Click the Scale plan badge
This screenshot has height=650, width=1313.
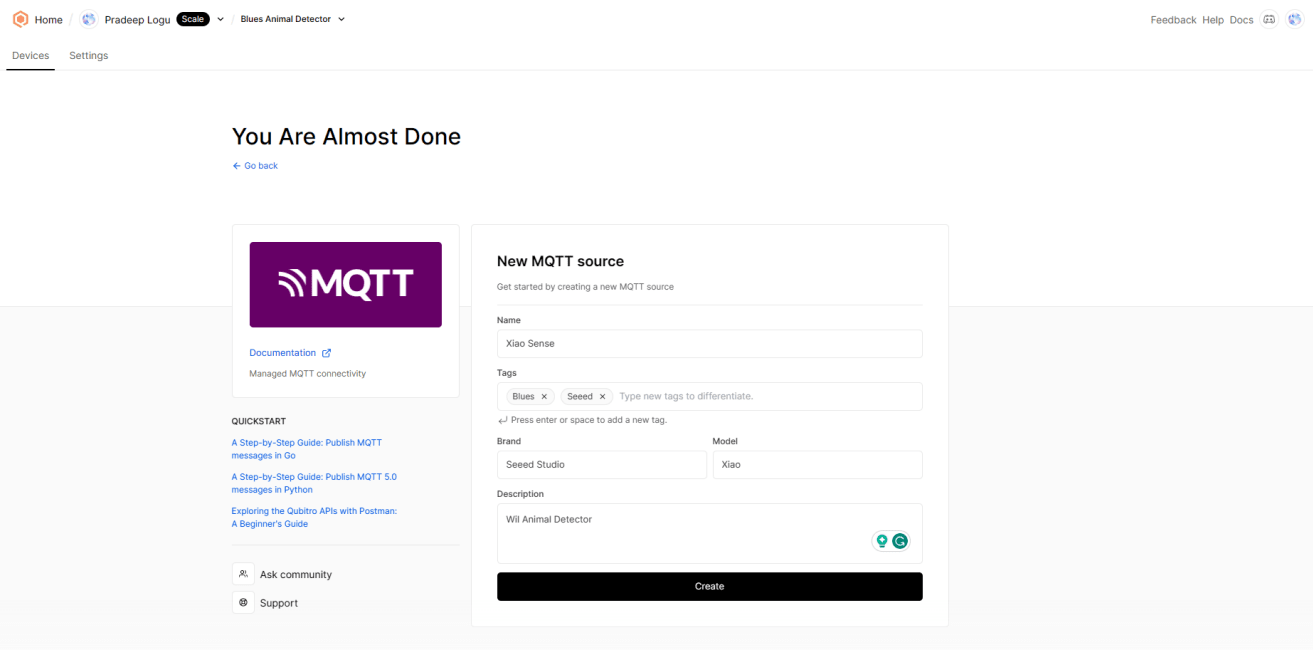(x=193, y=19)
